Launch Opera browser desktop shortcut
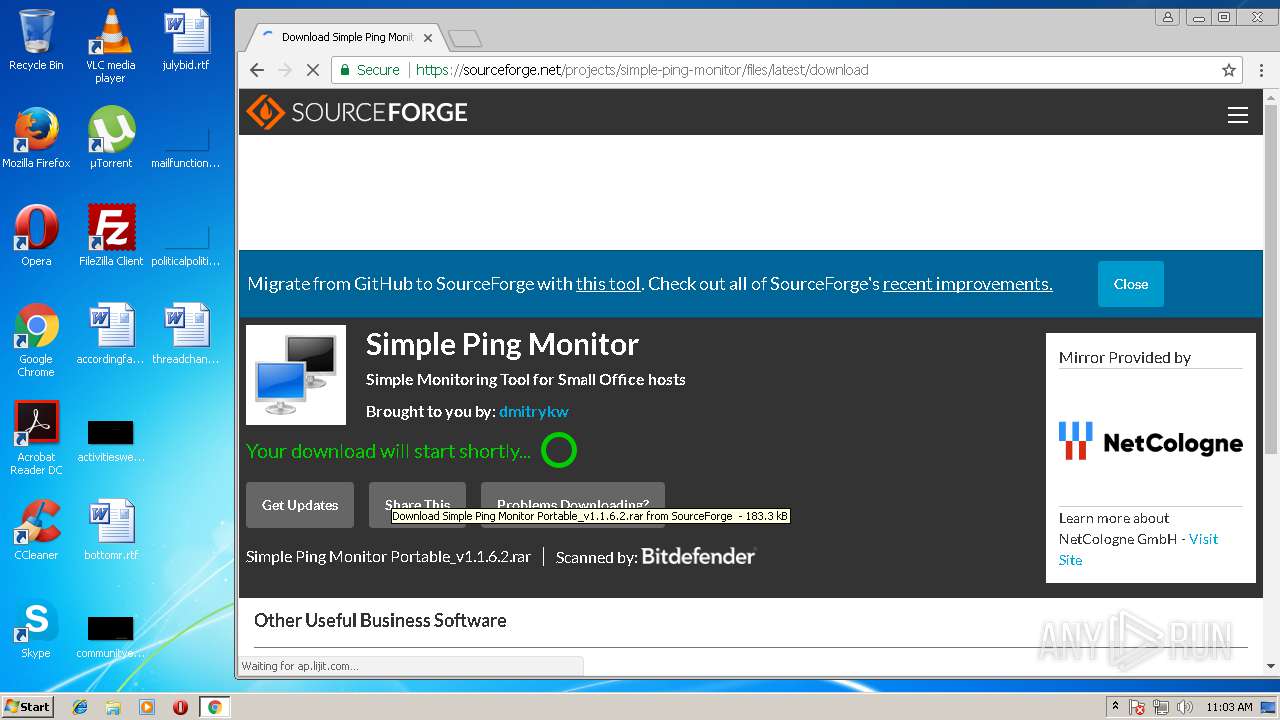The image size is (1280, 720). coord(36,236)
